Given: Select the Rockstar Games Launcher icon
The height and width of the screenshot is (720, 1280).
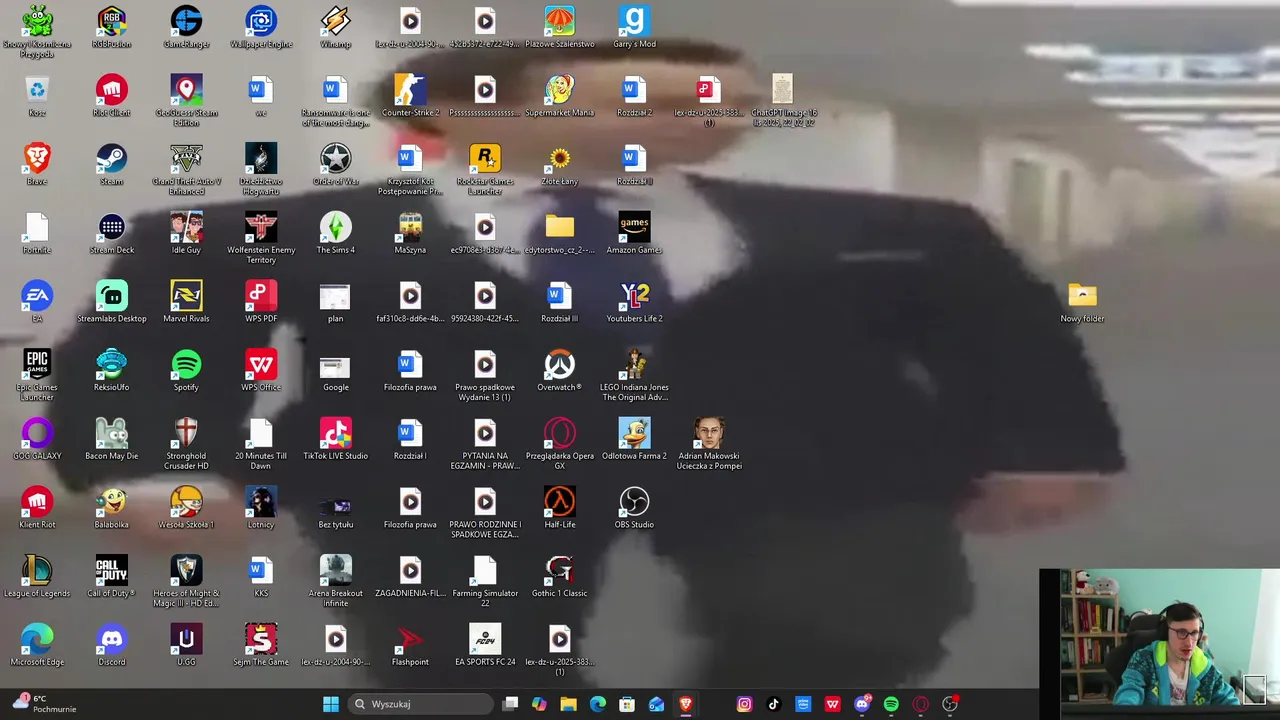Looking at the screenshot, I should (485, 169).
